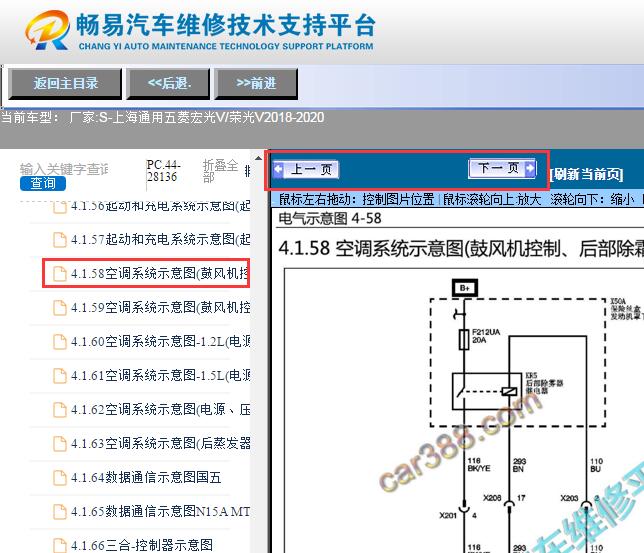The width and height of the screenshot is (644, 553).
Task: Open tree item 4.1.64数据通信示意图国五
Action: pyautogui.click(x=146, y=477)
